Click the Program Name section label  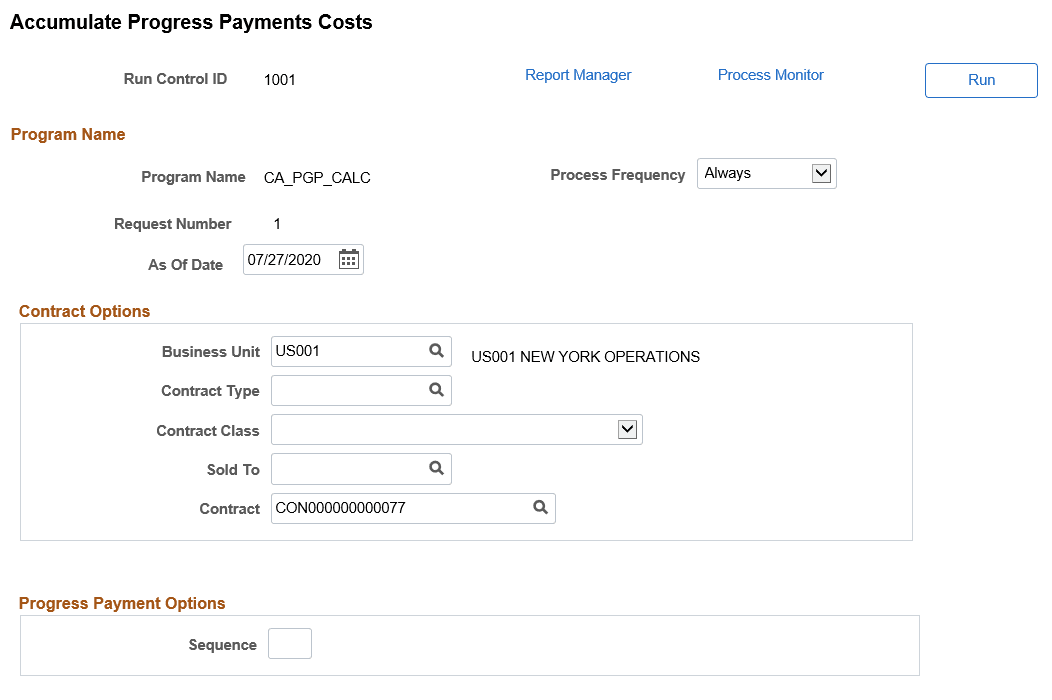67,134
